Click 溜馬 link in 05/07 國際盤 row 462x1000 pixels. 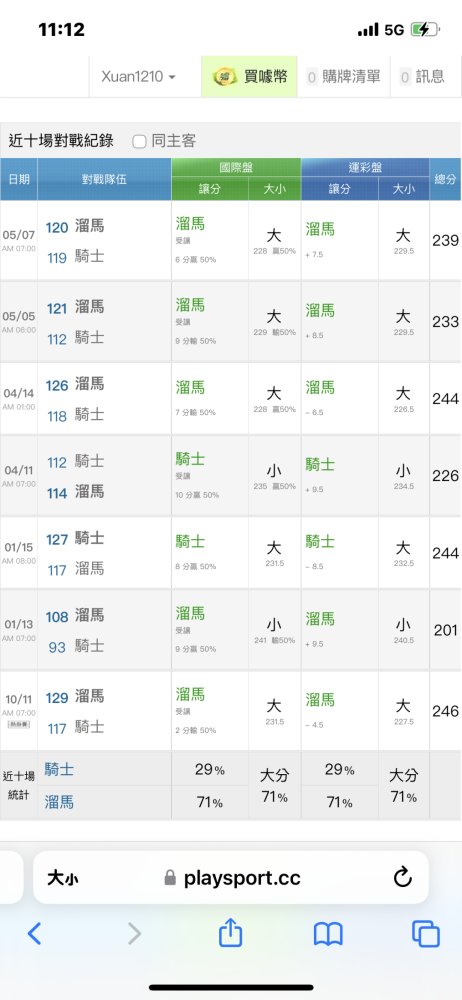(190, 223)
